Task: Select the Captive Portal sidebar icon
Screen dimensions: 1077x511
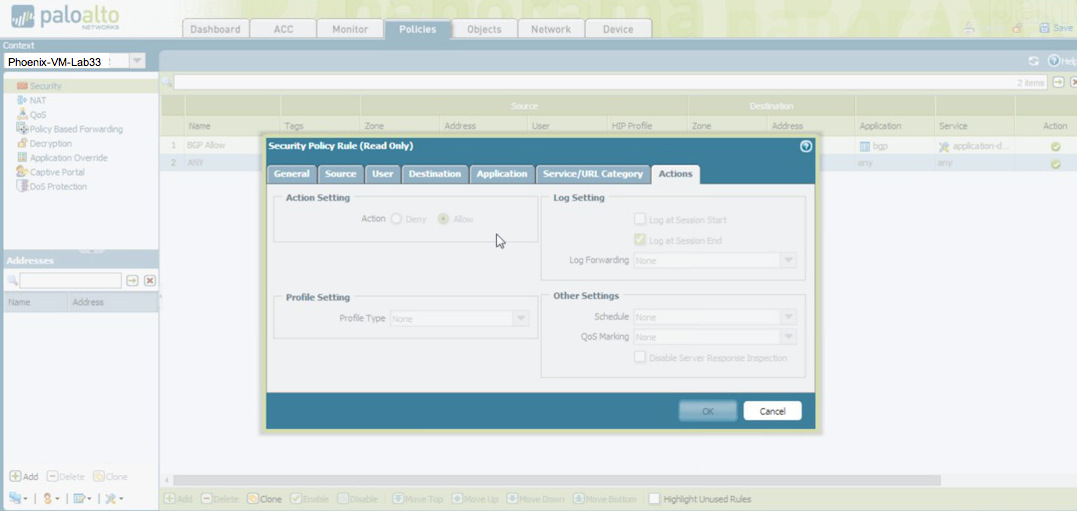Action: point(22,172)
